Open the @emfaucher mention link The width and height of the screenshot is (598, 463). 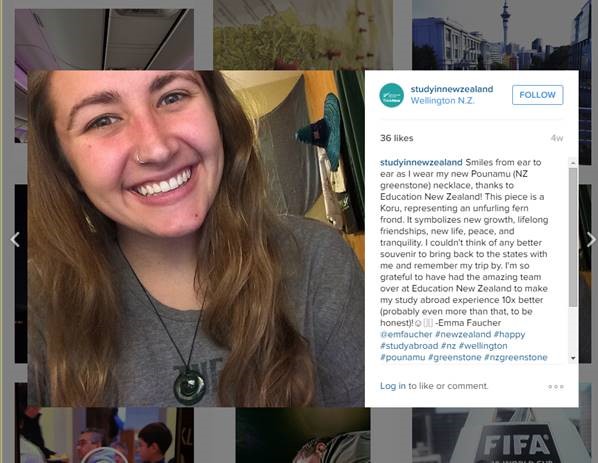(406, 334)
